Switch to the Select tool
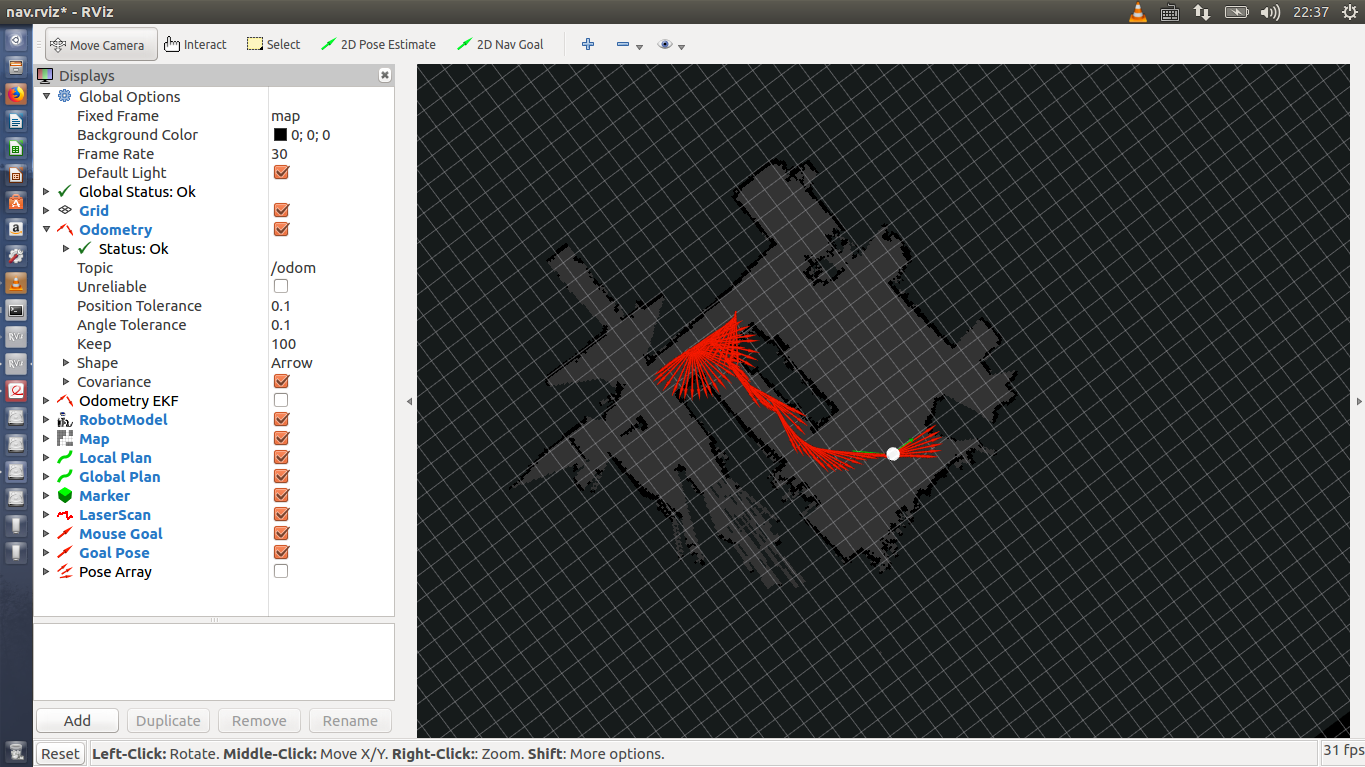1365x767 pixels. click(x=272, y=44)
